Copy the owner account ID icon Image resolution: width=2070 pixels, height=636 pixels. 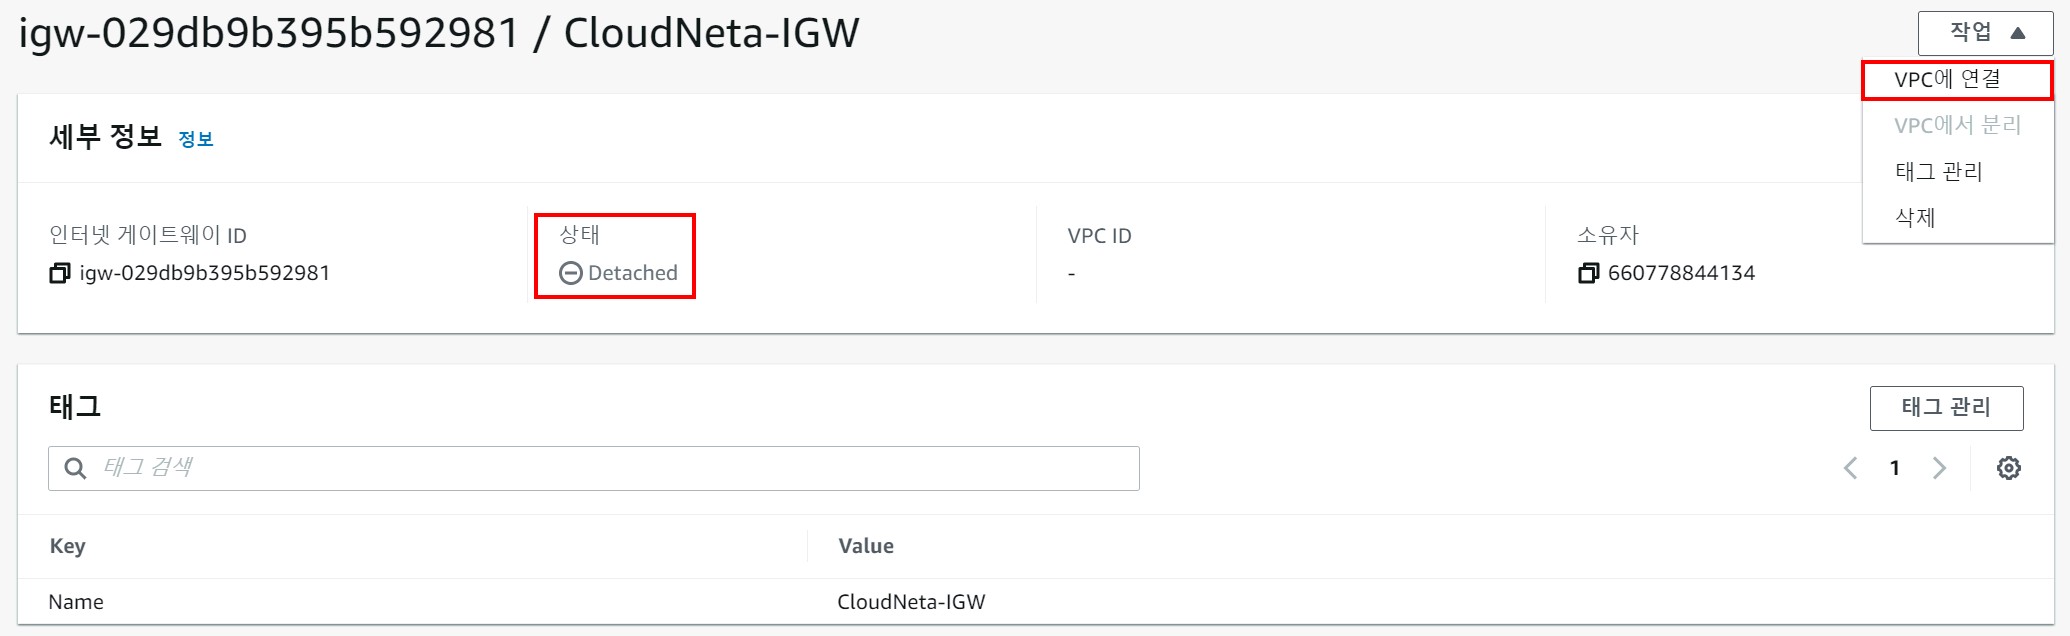pyautogui.click(x=1588, y=273)
